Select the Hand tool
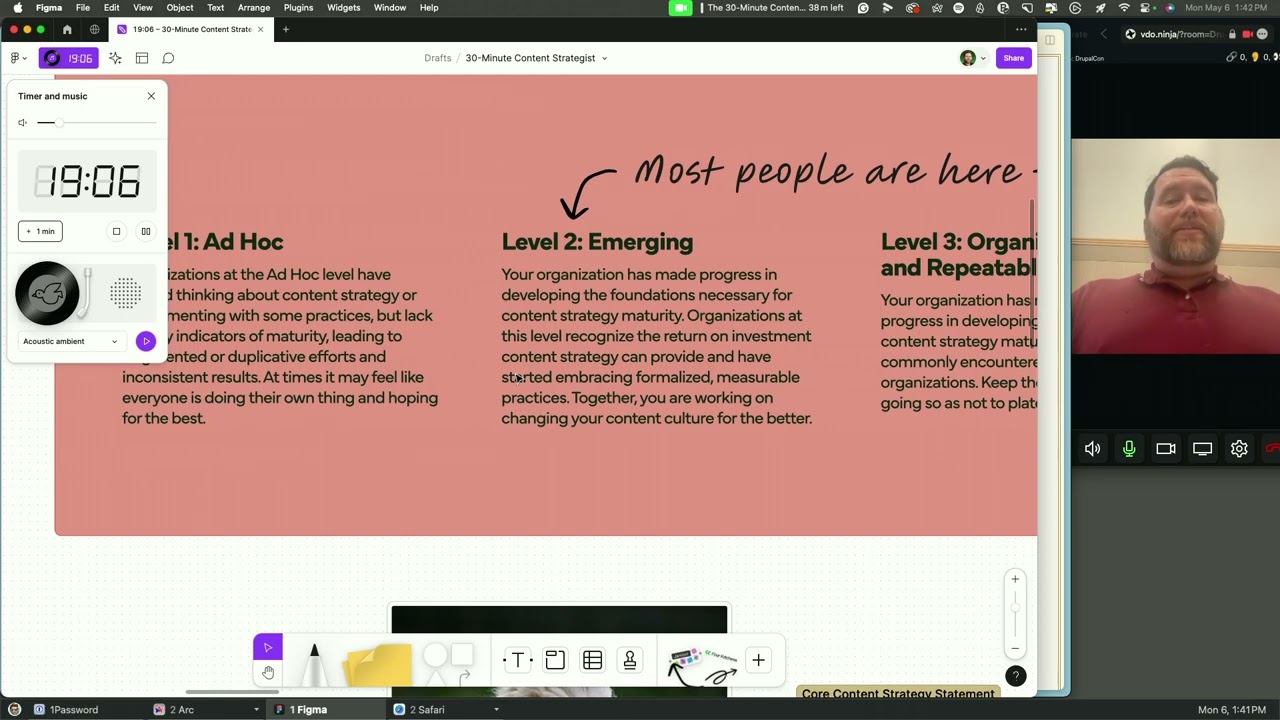This screenshot has width=1280, height=720. (268, 673)
